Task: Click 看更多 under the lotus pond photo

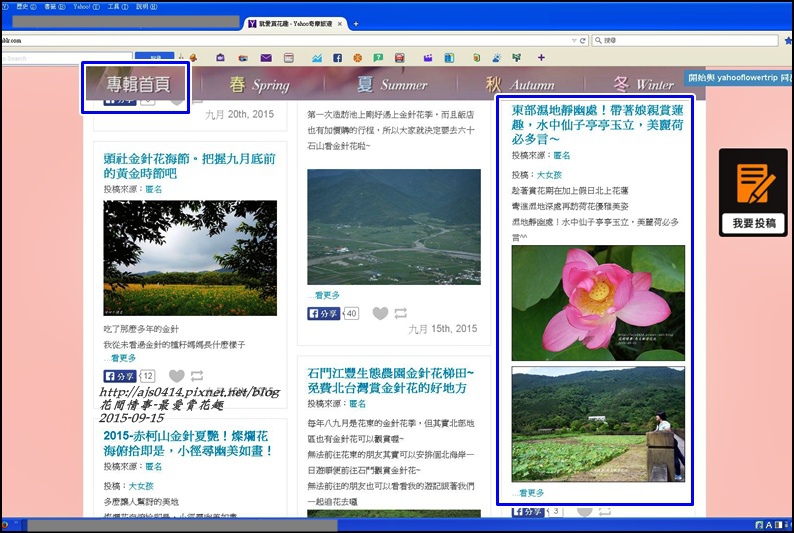Action: click(529, 492)
